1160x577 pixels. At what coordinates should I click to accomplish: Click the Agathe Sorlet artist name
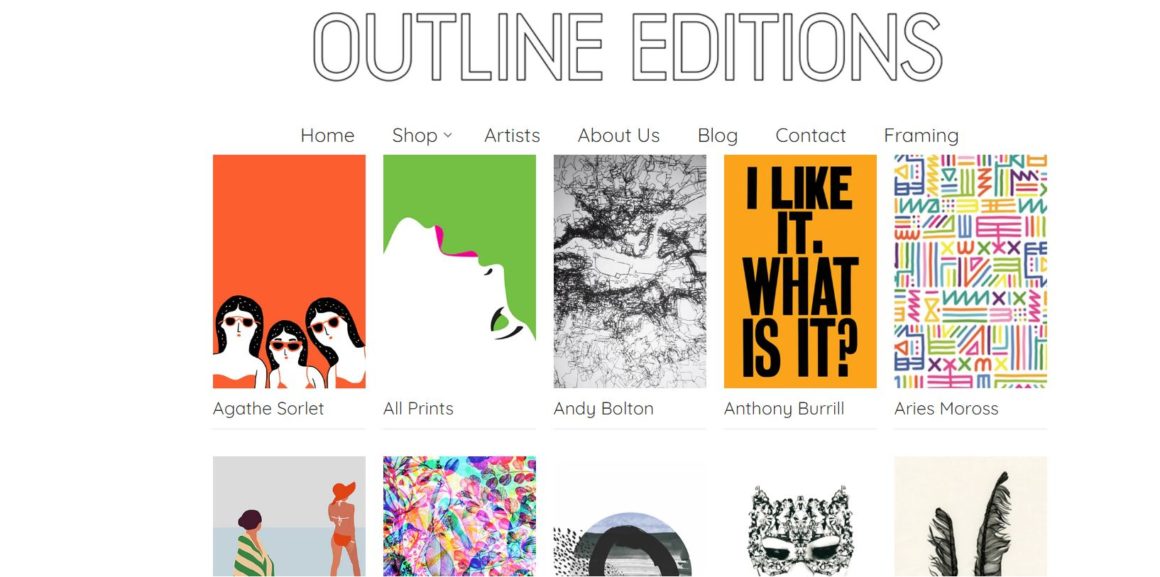269,408
